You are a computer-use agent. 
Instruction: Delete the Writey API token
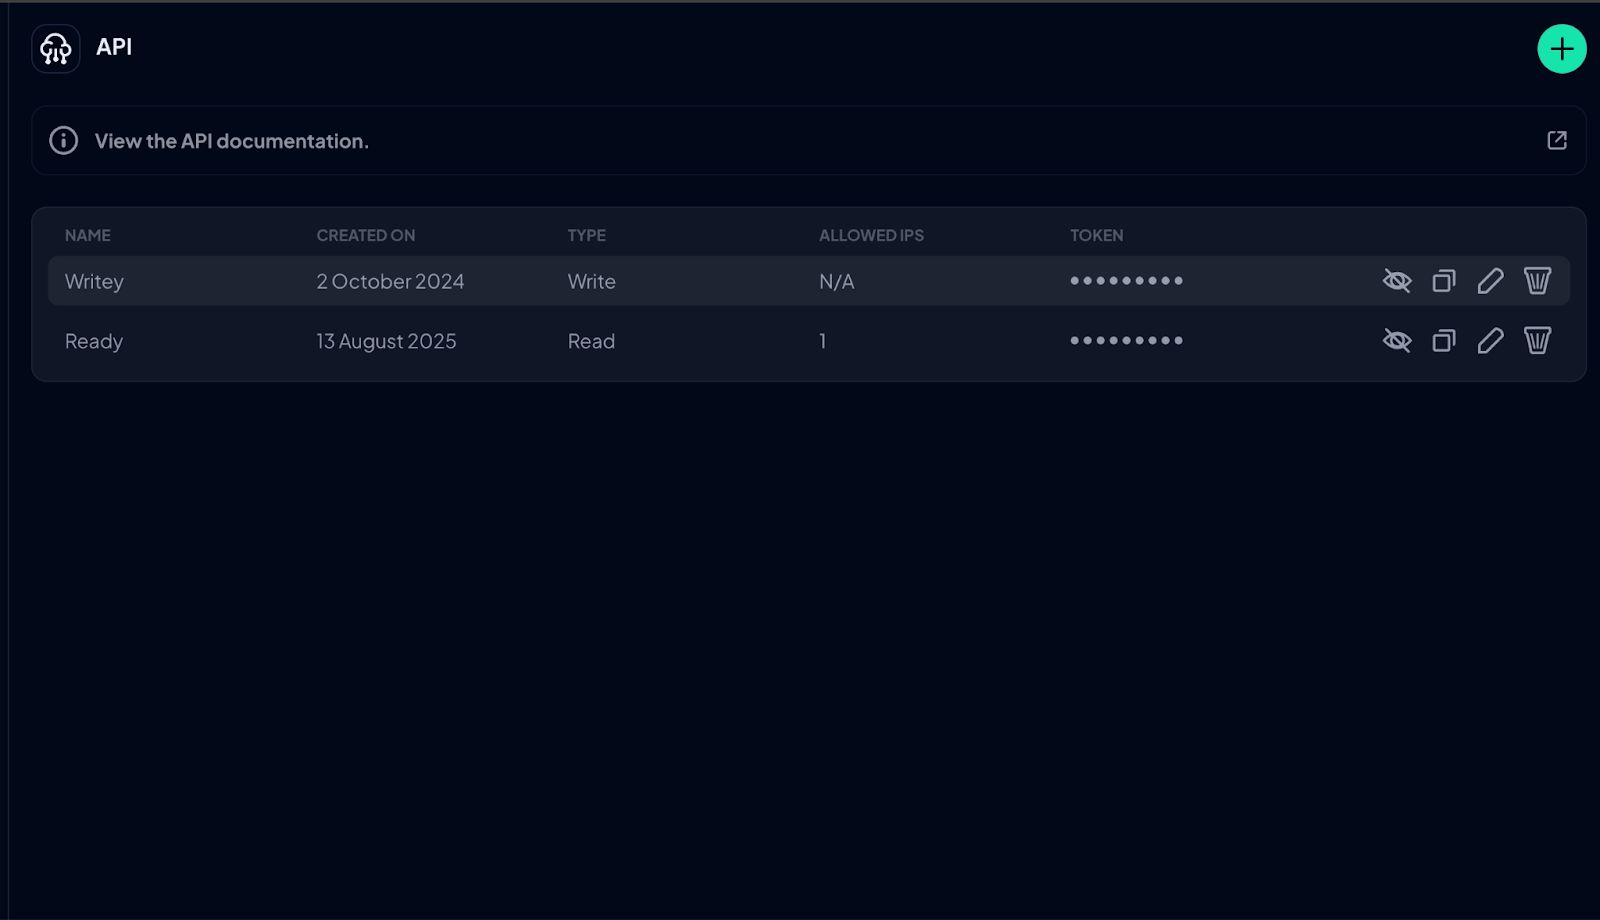click(x=1537, y=281)
